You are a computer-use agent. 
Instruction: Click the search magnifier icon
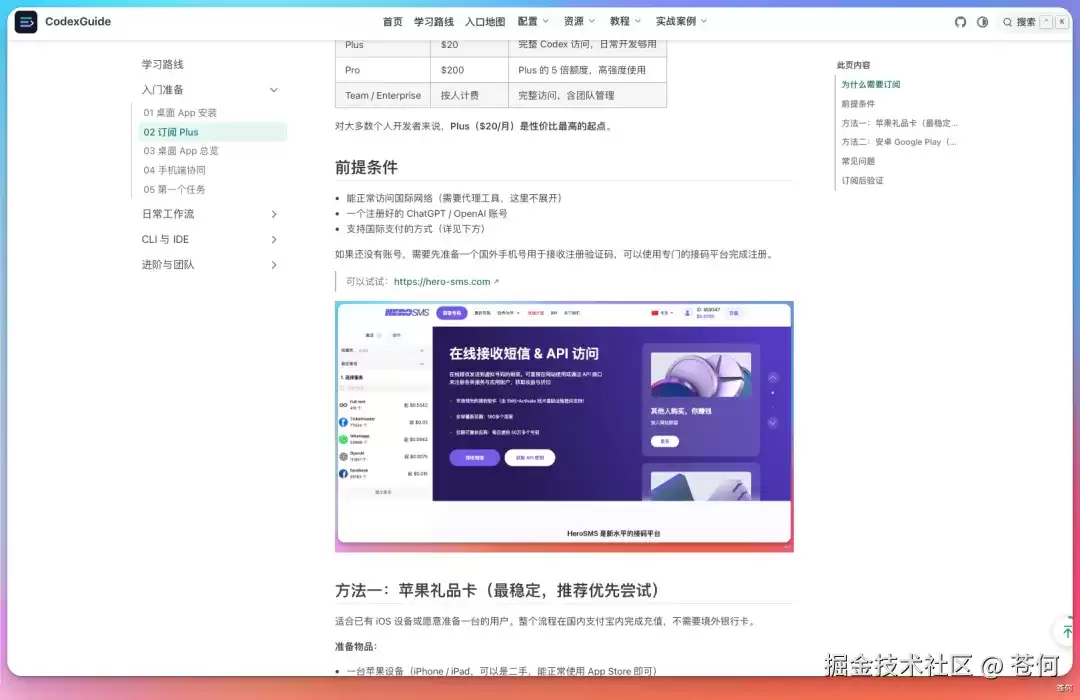click(x=1007, y=22)
